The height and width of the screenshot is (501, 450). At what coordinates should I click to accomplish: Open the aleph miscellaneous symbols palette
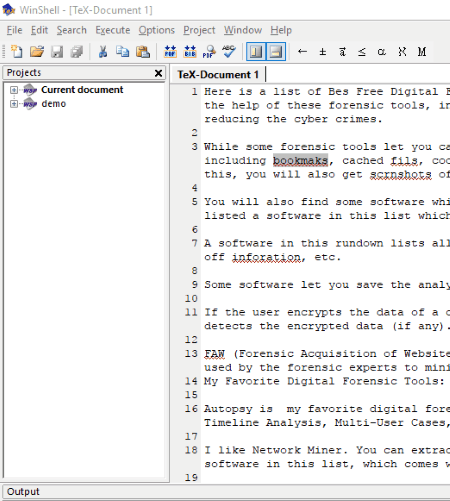pyautogui.click(x=402, y=52)
